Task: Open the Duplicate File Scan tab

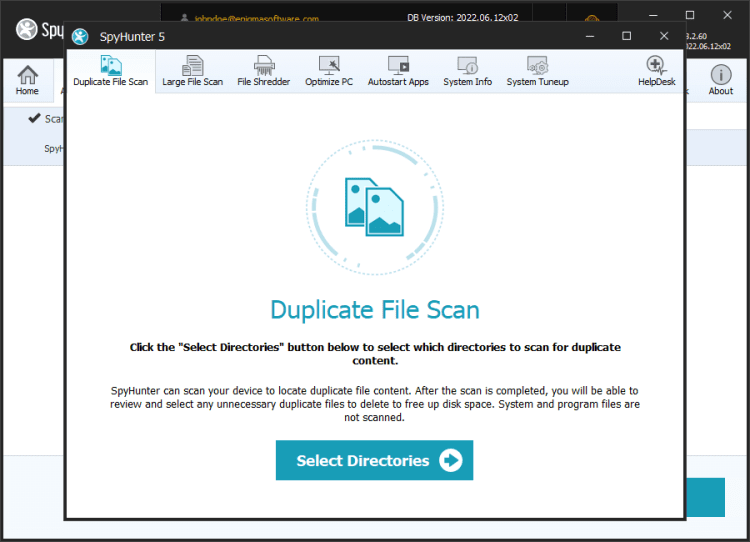Action: pos(110,71)
